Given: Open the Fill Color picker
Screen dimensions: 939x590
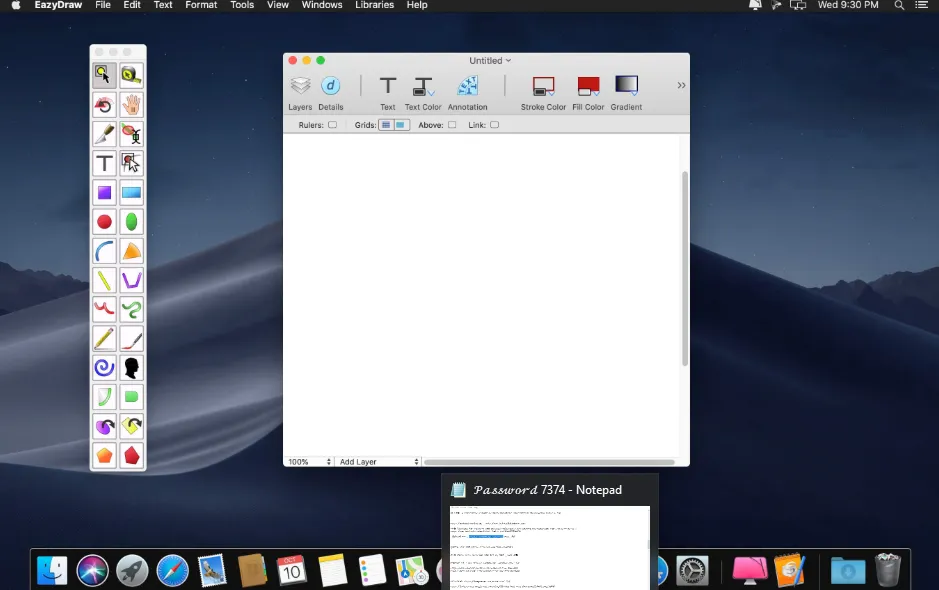Looking at the screenshot, I should (x=588, y=93).
